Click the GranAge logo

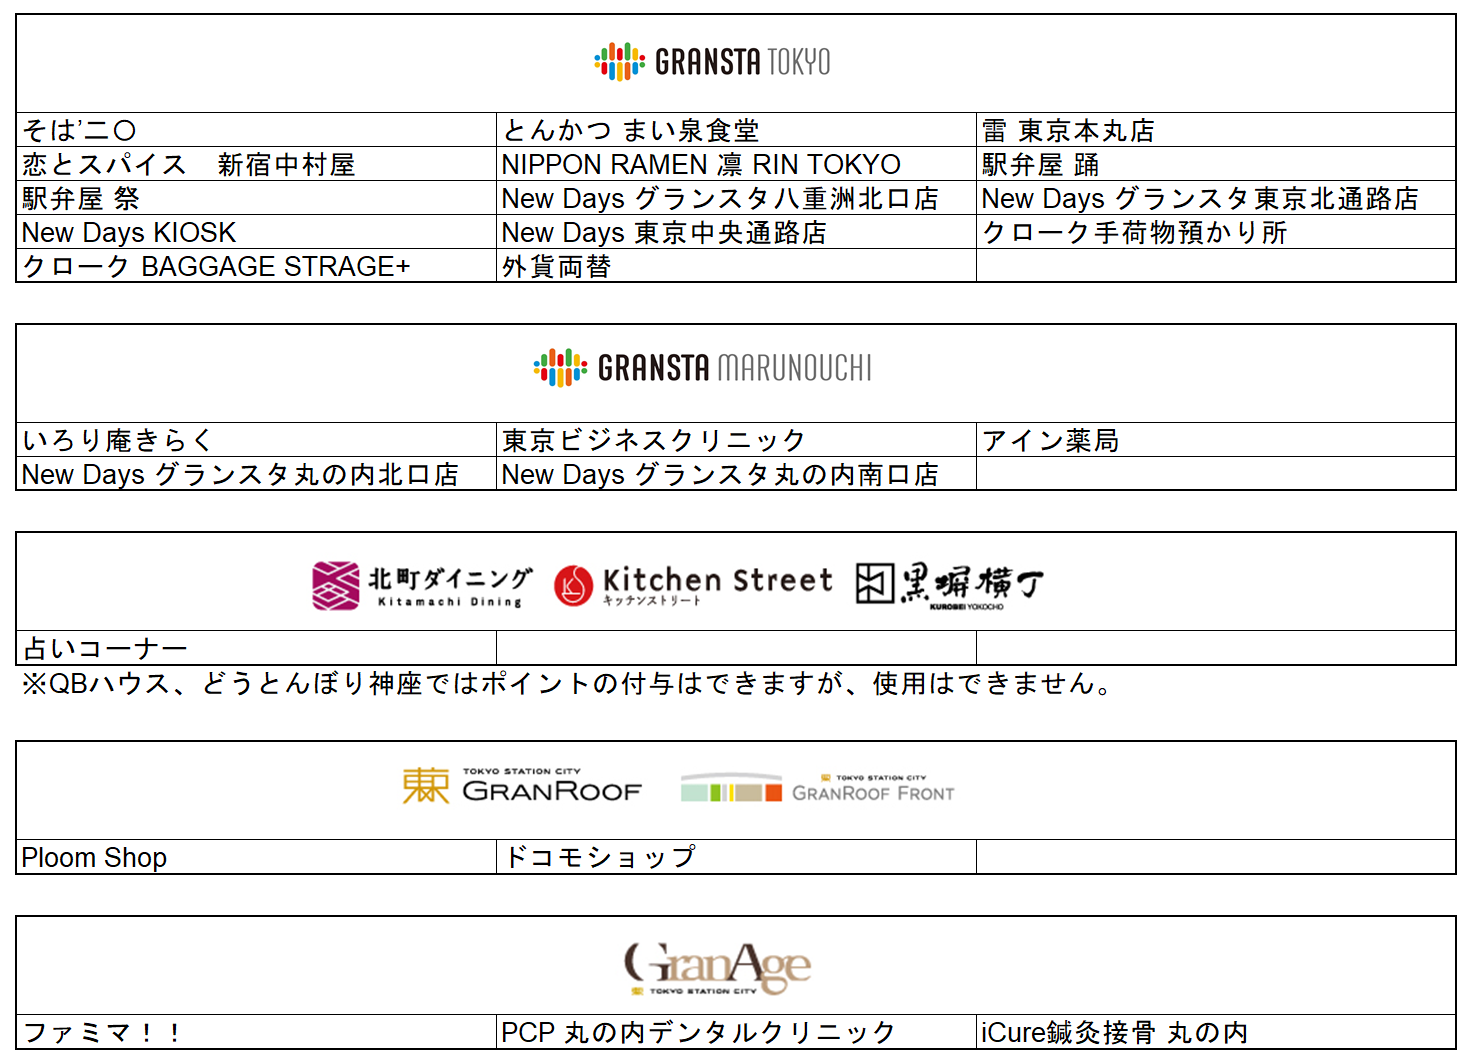[x=718, y=968]
